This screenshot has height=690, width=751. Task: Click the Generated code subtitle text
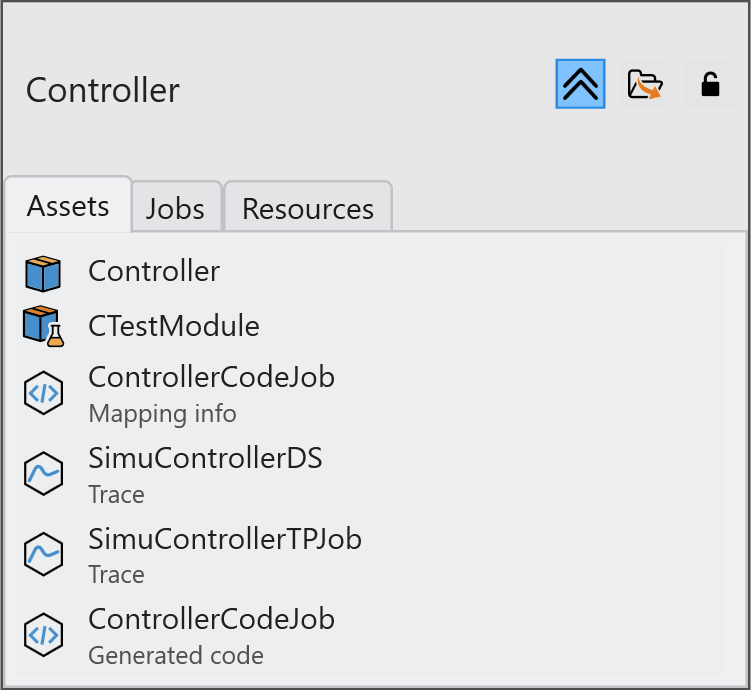click(176, 656)
